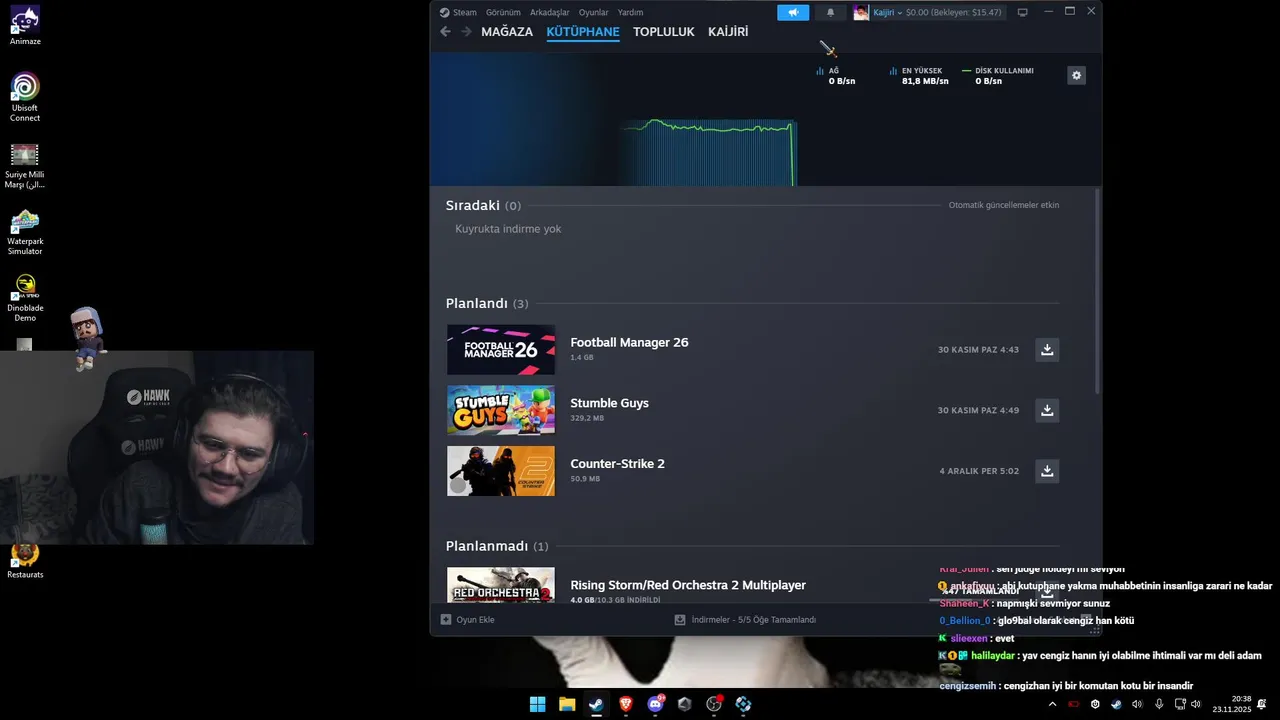Open File Explorer from taskbar
The width and height of the screenshot is (1280, 720).
(567, 704)
